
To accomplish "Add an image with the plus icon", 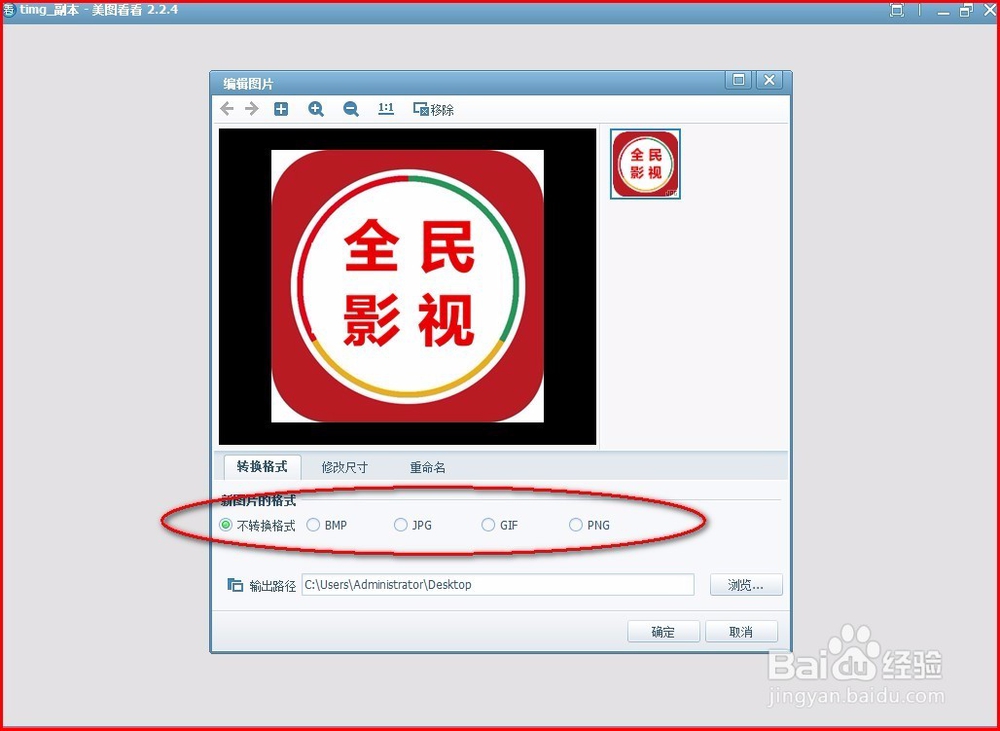I will click(281, 109).
